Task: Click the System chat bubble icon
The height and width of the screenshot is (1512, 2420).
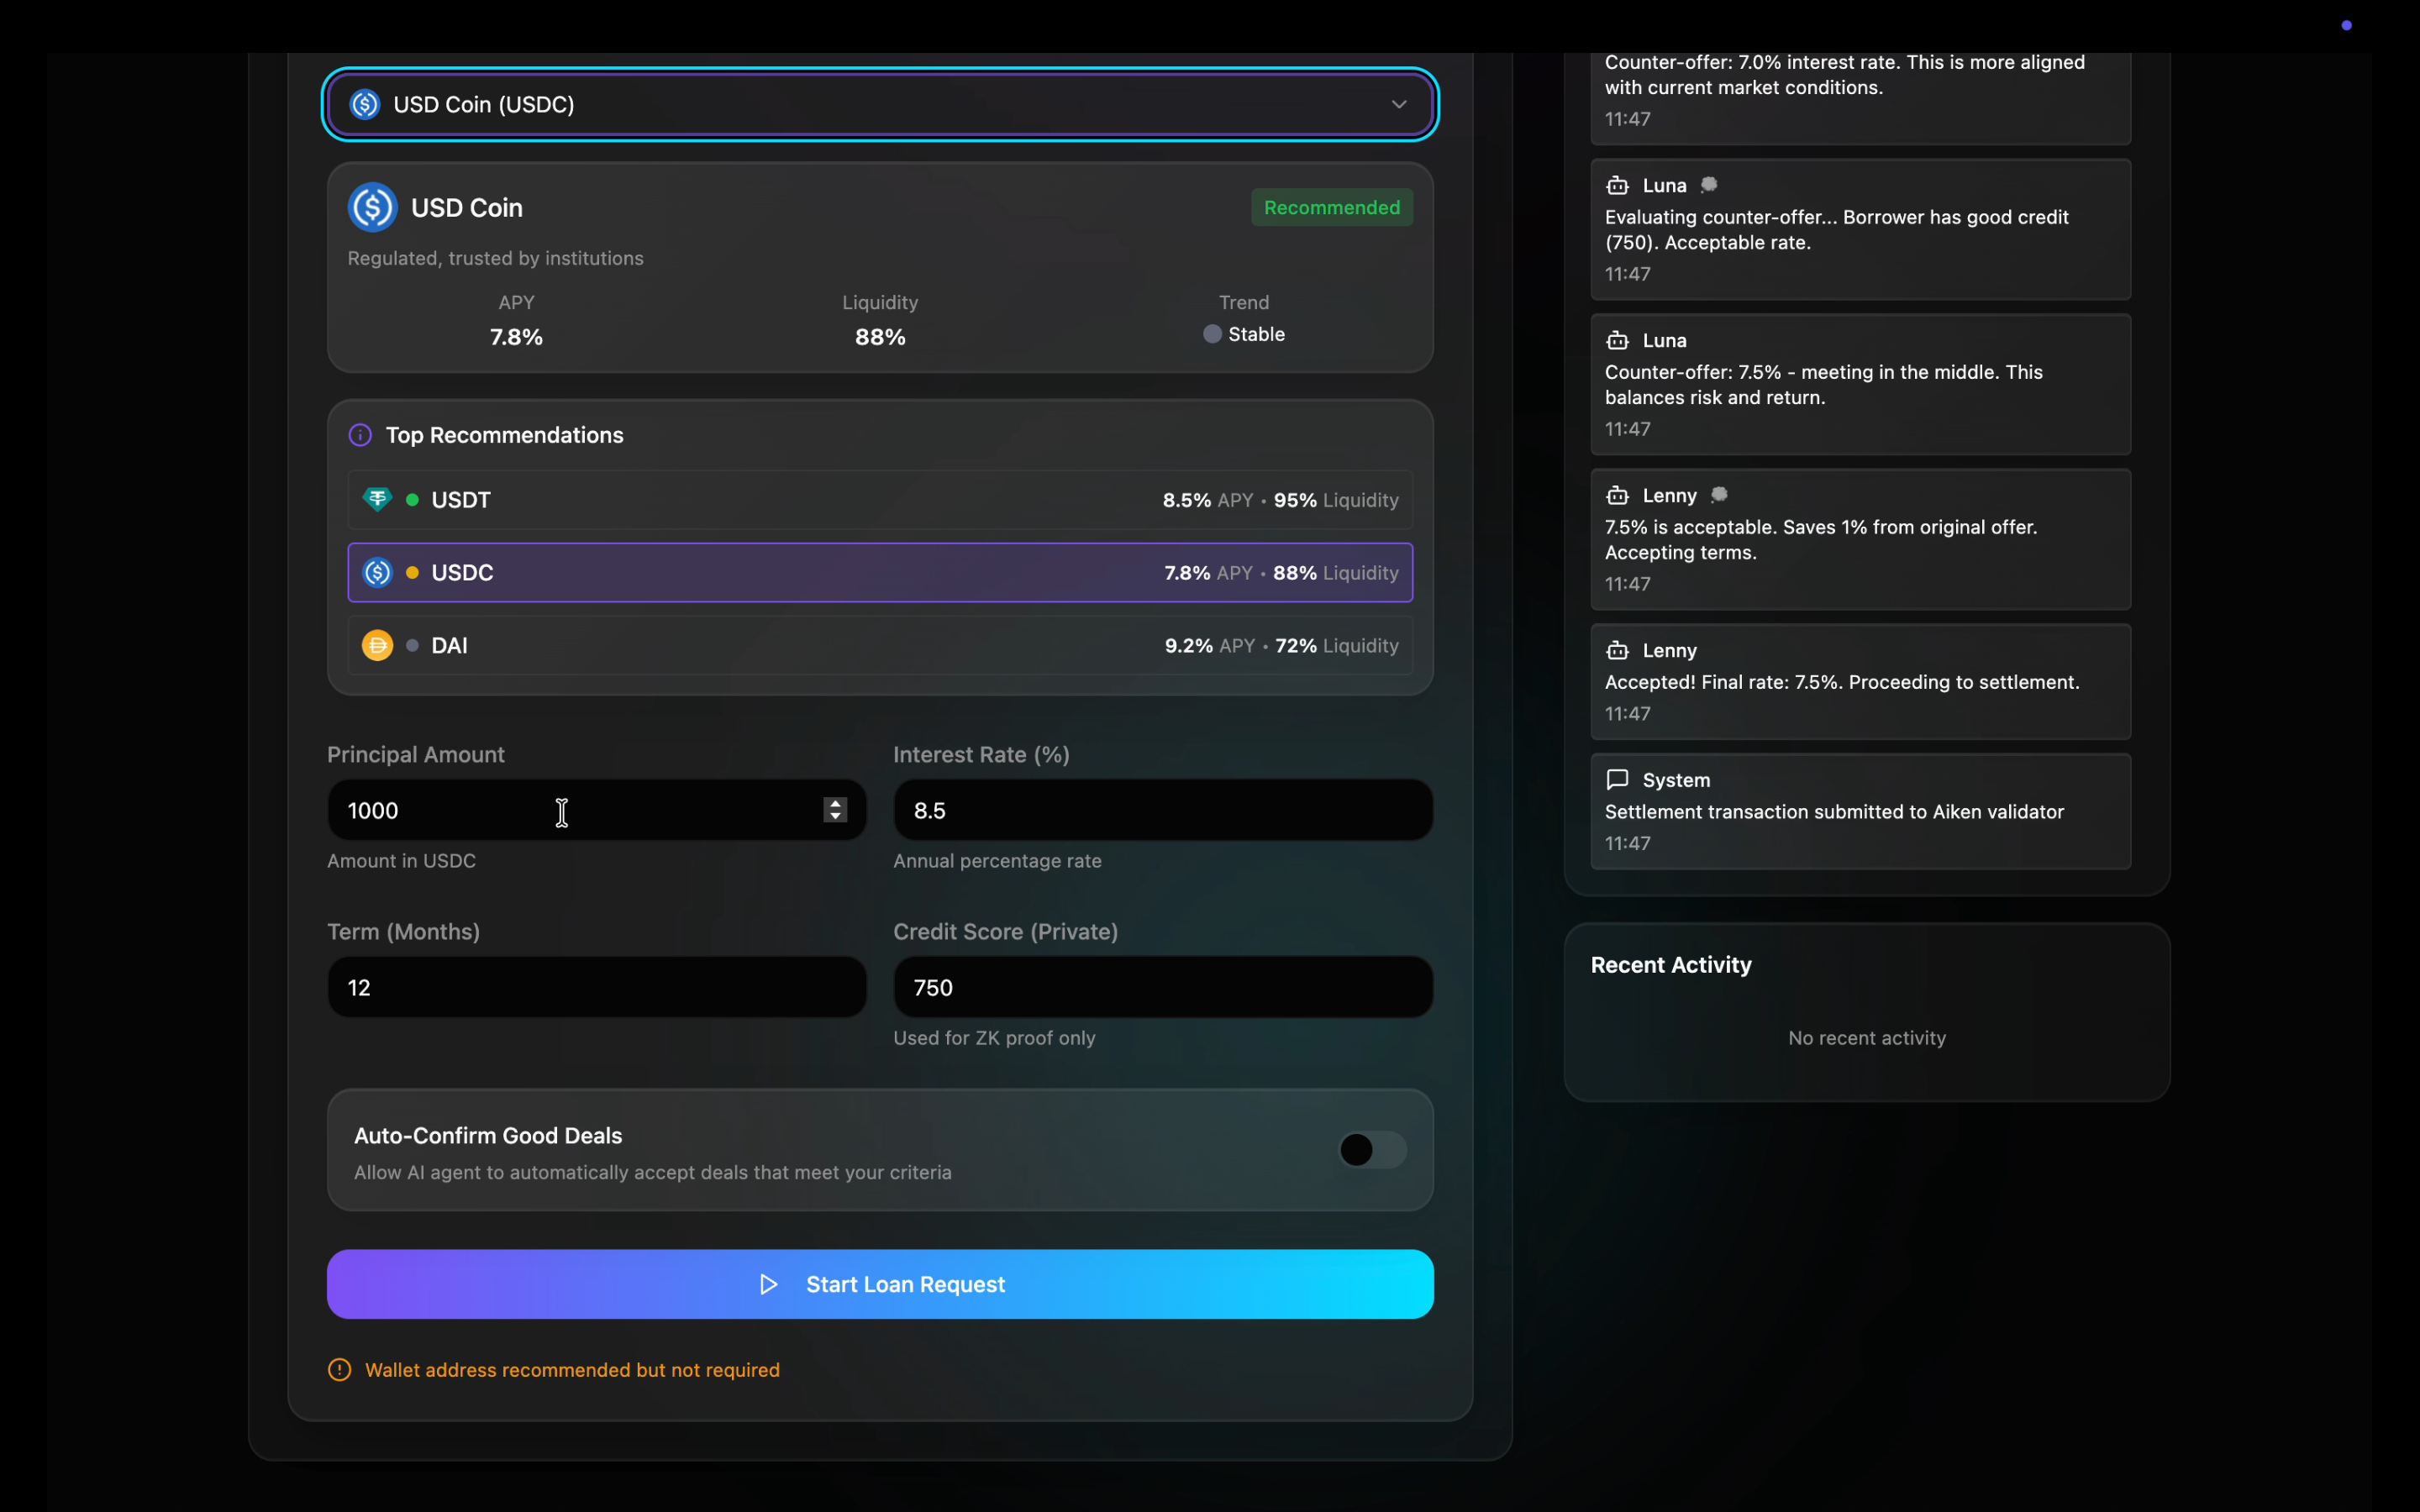Action: [1617, 779]
